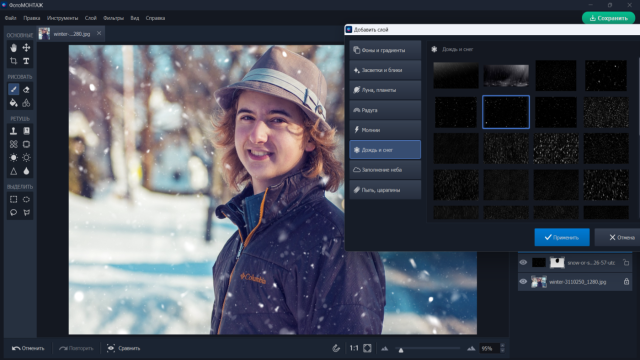
Task: Toggle lock on winter-3110250_1280.jpg layer
Action: tap(626, 281)
